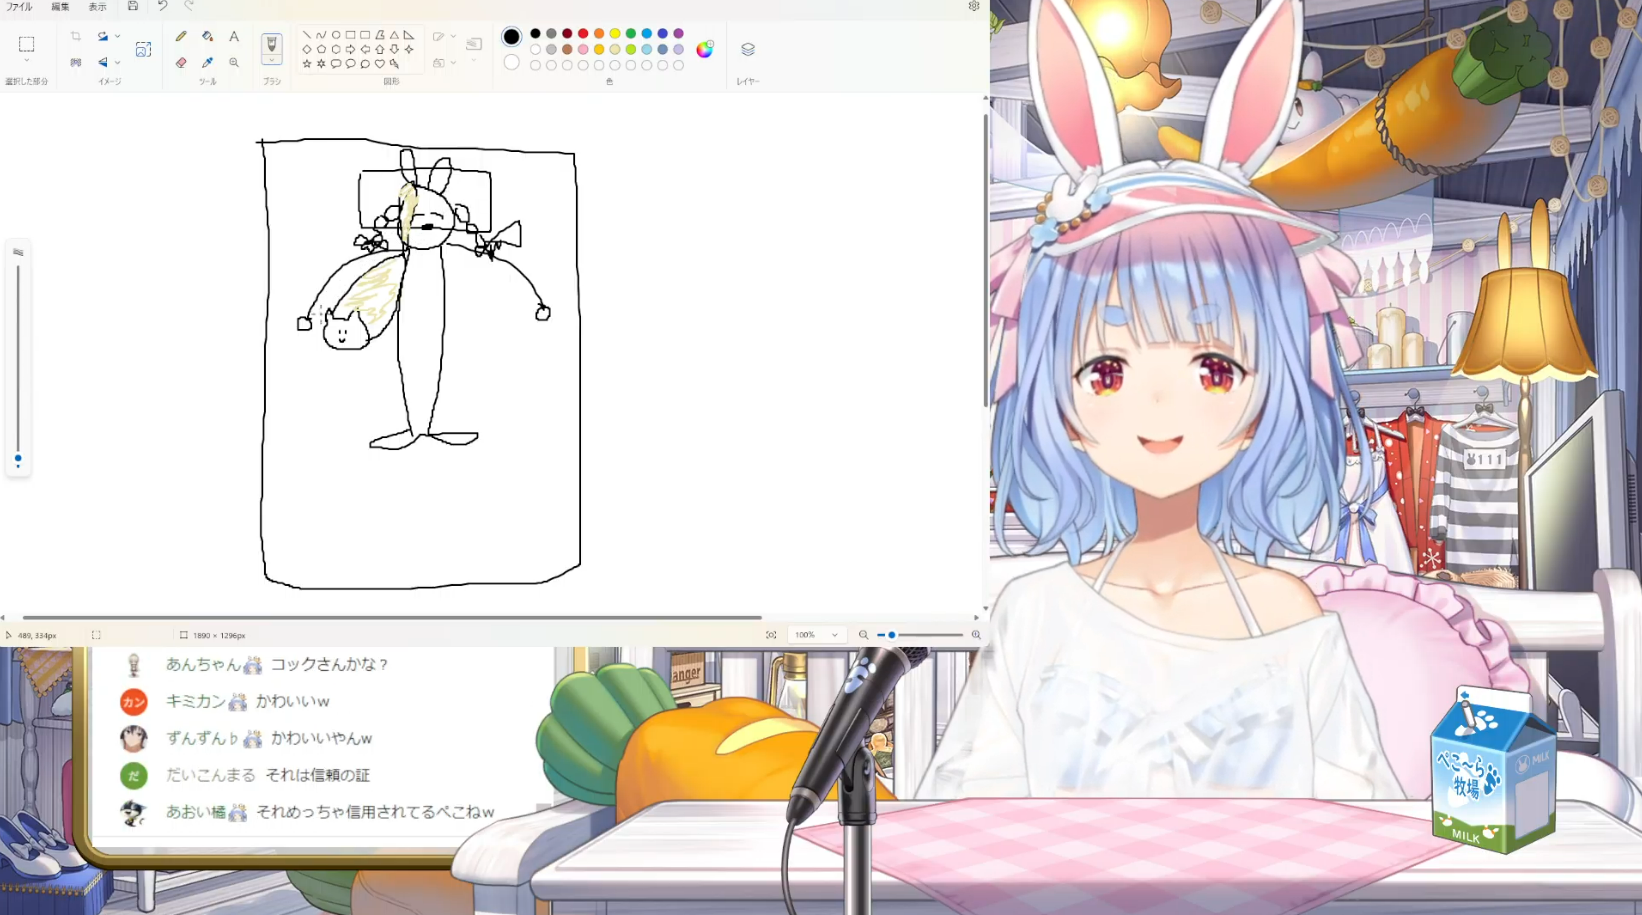Click the fit-to-window icon in status bar
The width and height of the screenshot is (1642, 915).
coord(771,635)
